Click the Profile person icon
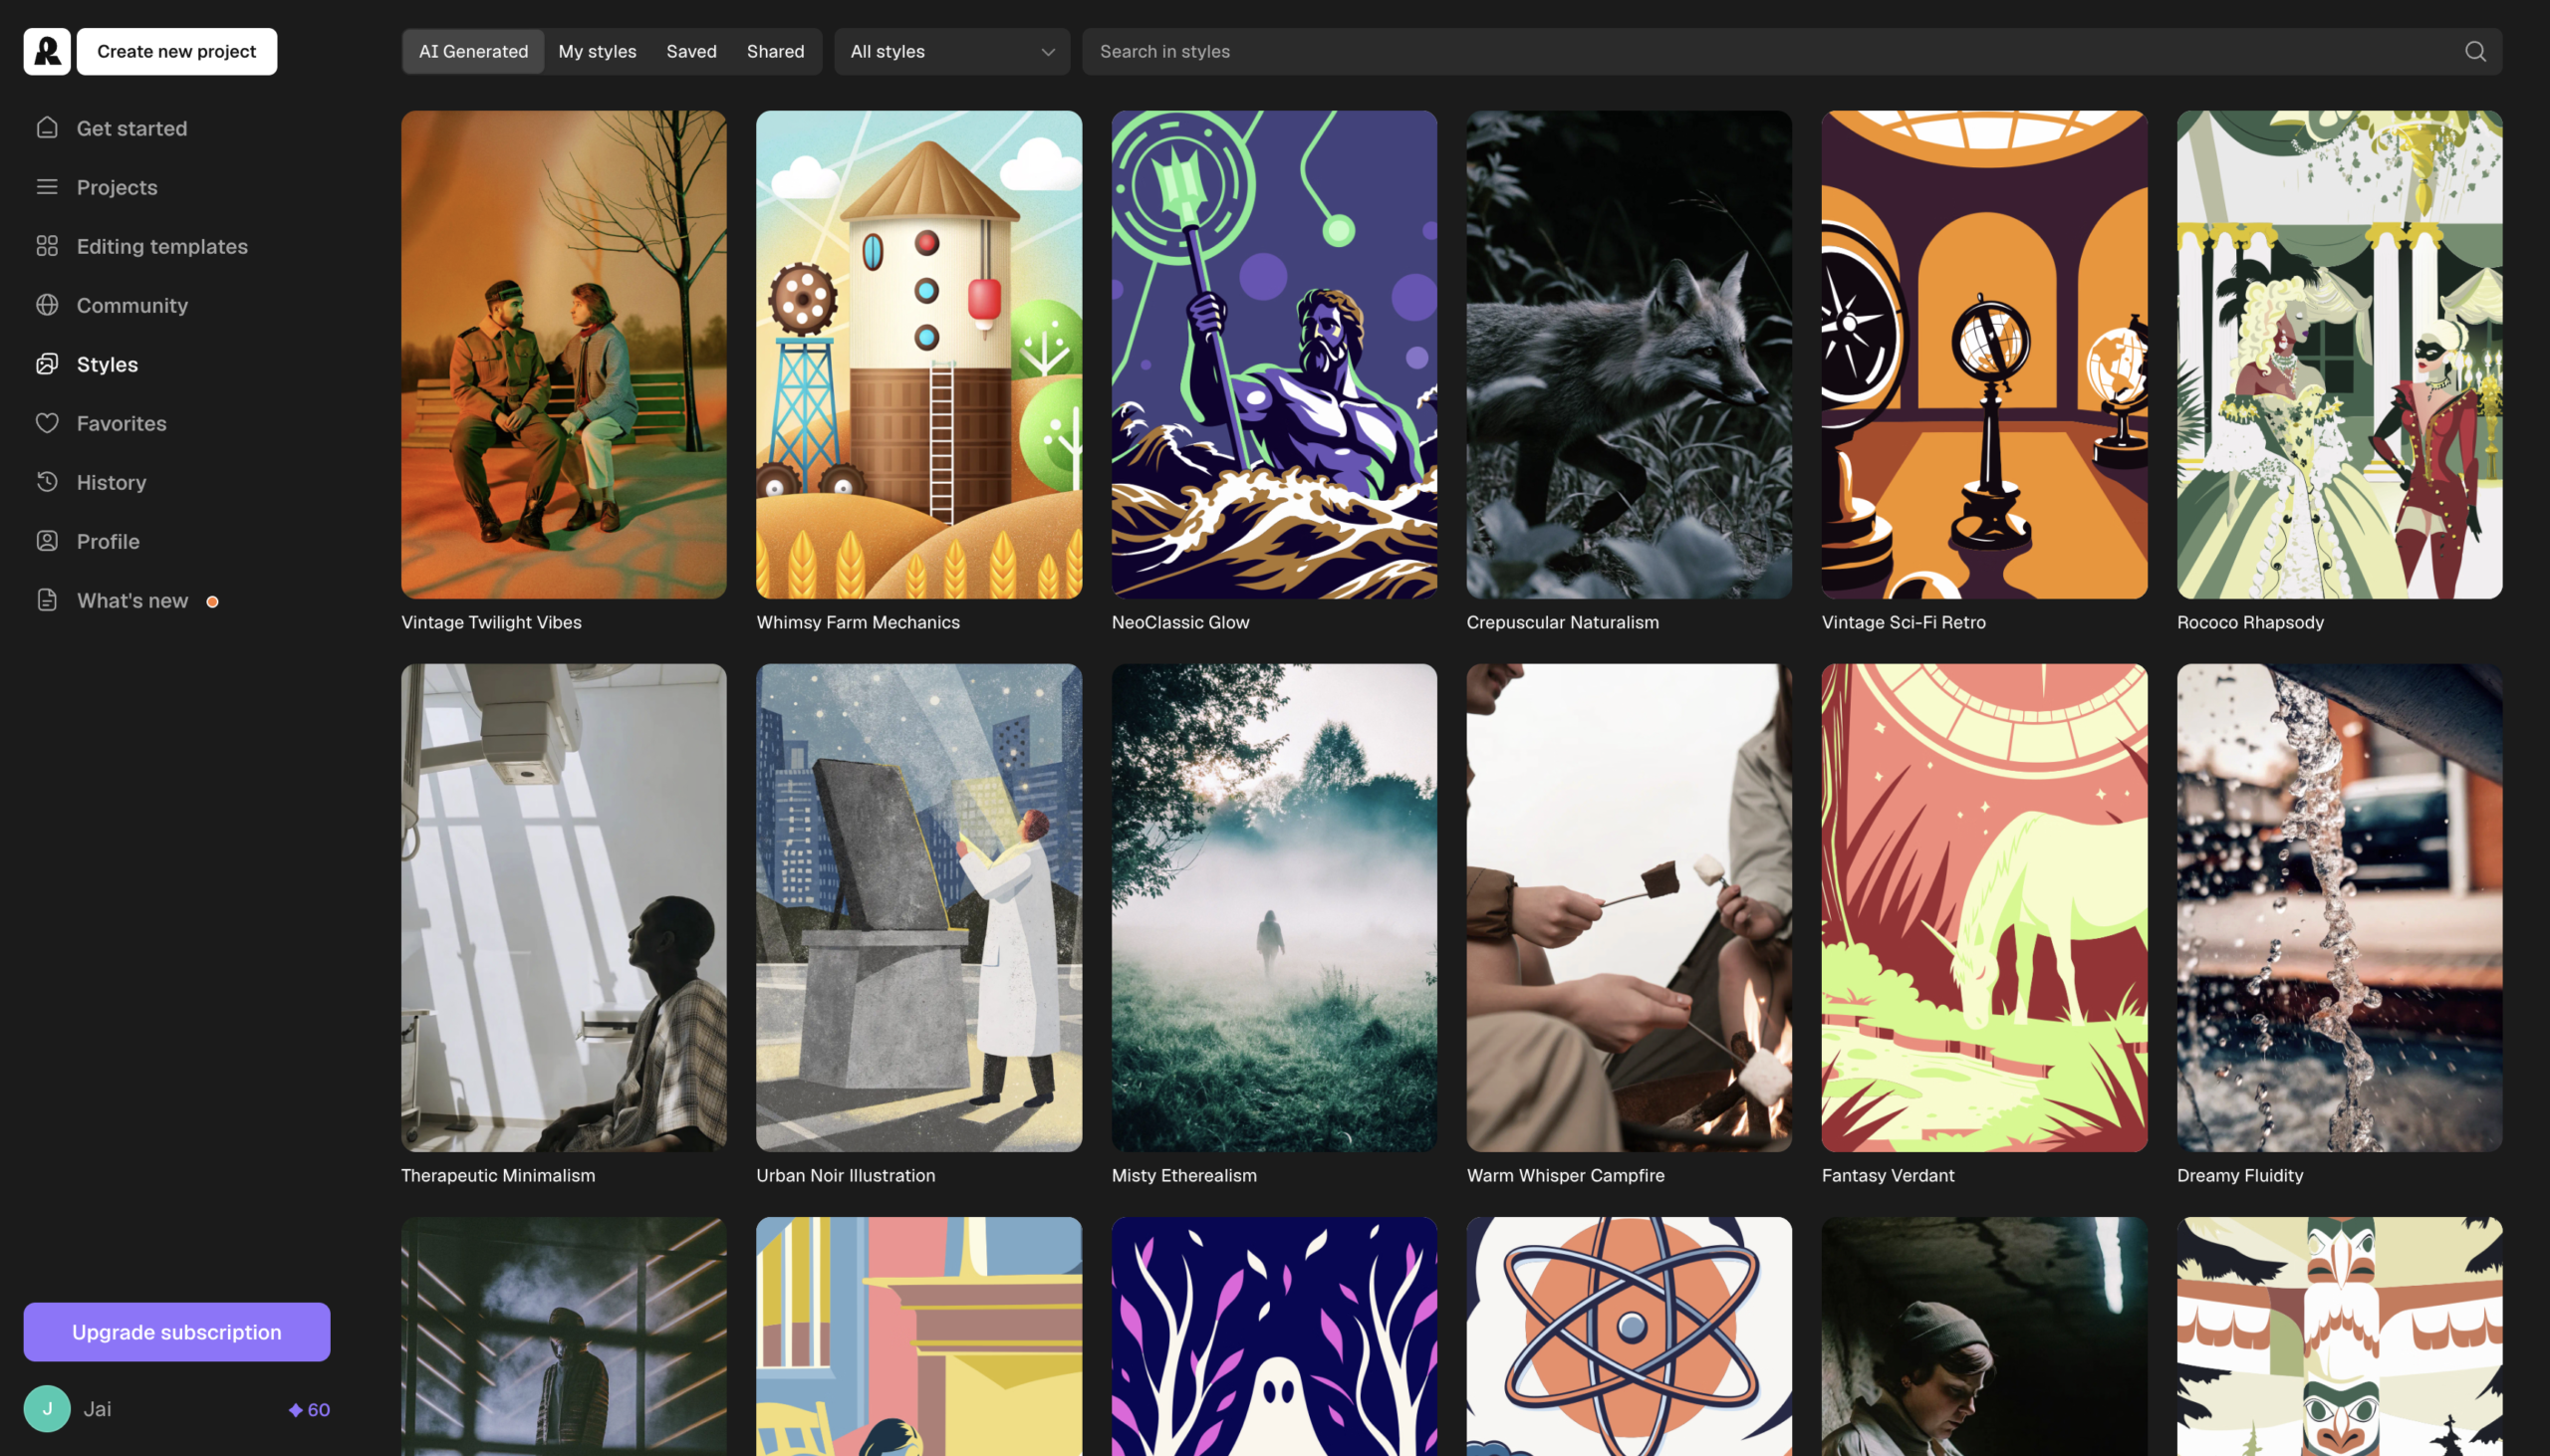 click(47, 541)
